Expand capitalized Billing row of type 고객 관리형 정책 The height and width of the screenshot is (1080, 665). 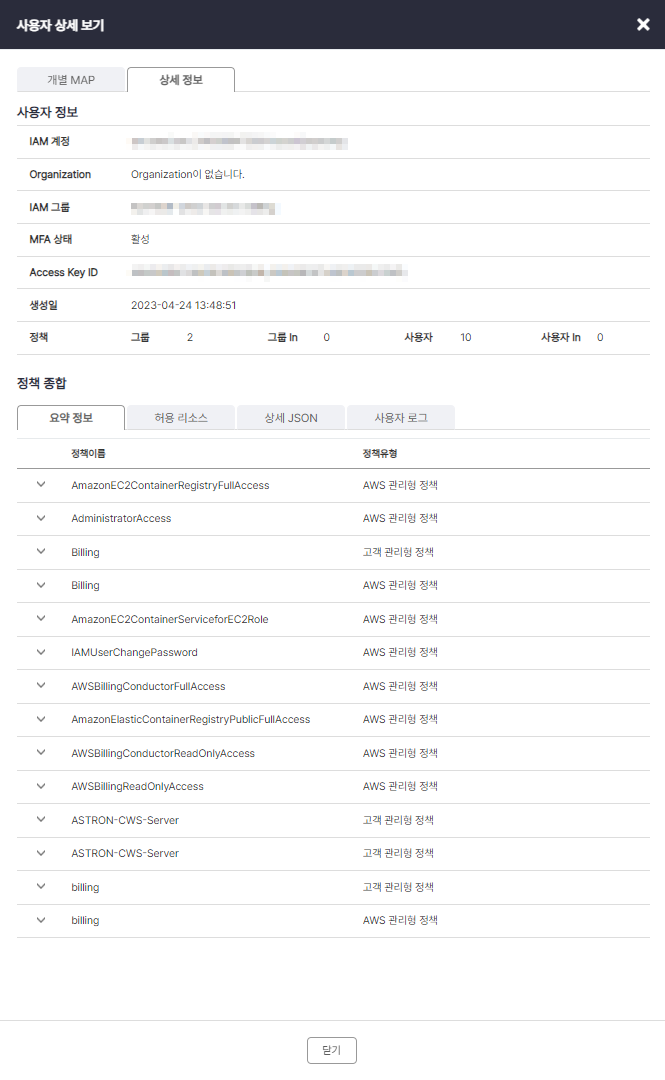click(x=41, y=551)
